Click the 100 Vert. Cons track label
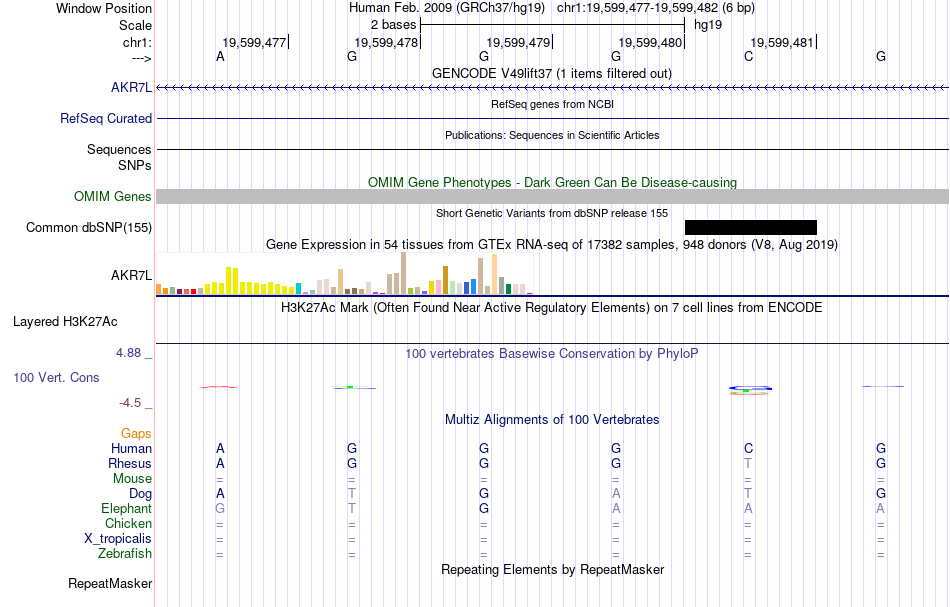The width and height of the screenshot is (950, 607). point(56,377)
